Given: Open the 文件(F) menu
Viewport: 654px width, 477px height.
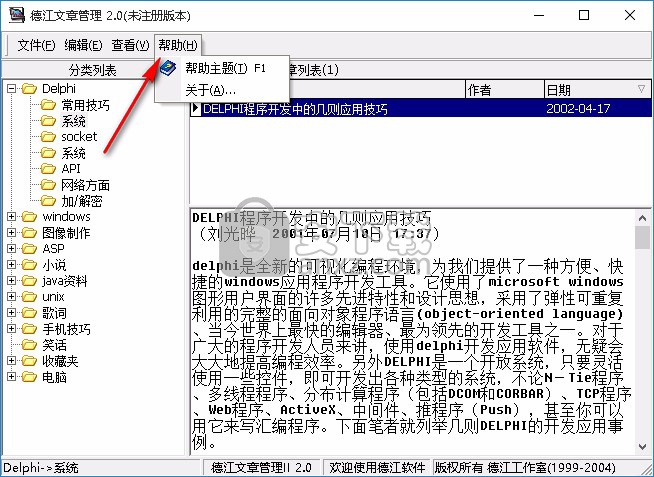Looking at the screenshot, I should coord(36,45).
